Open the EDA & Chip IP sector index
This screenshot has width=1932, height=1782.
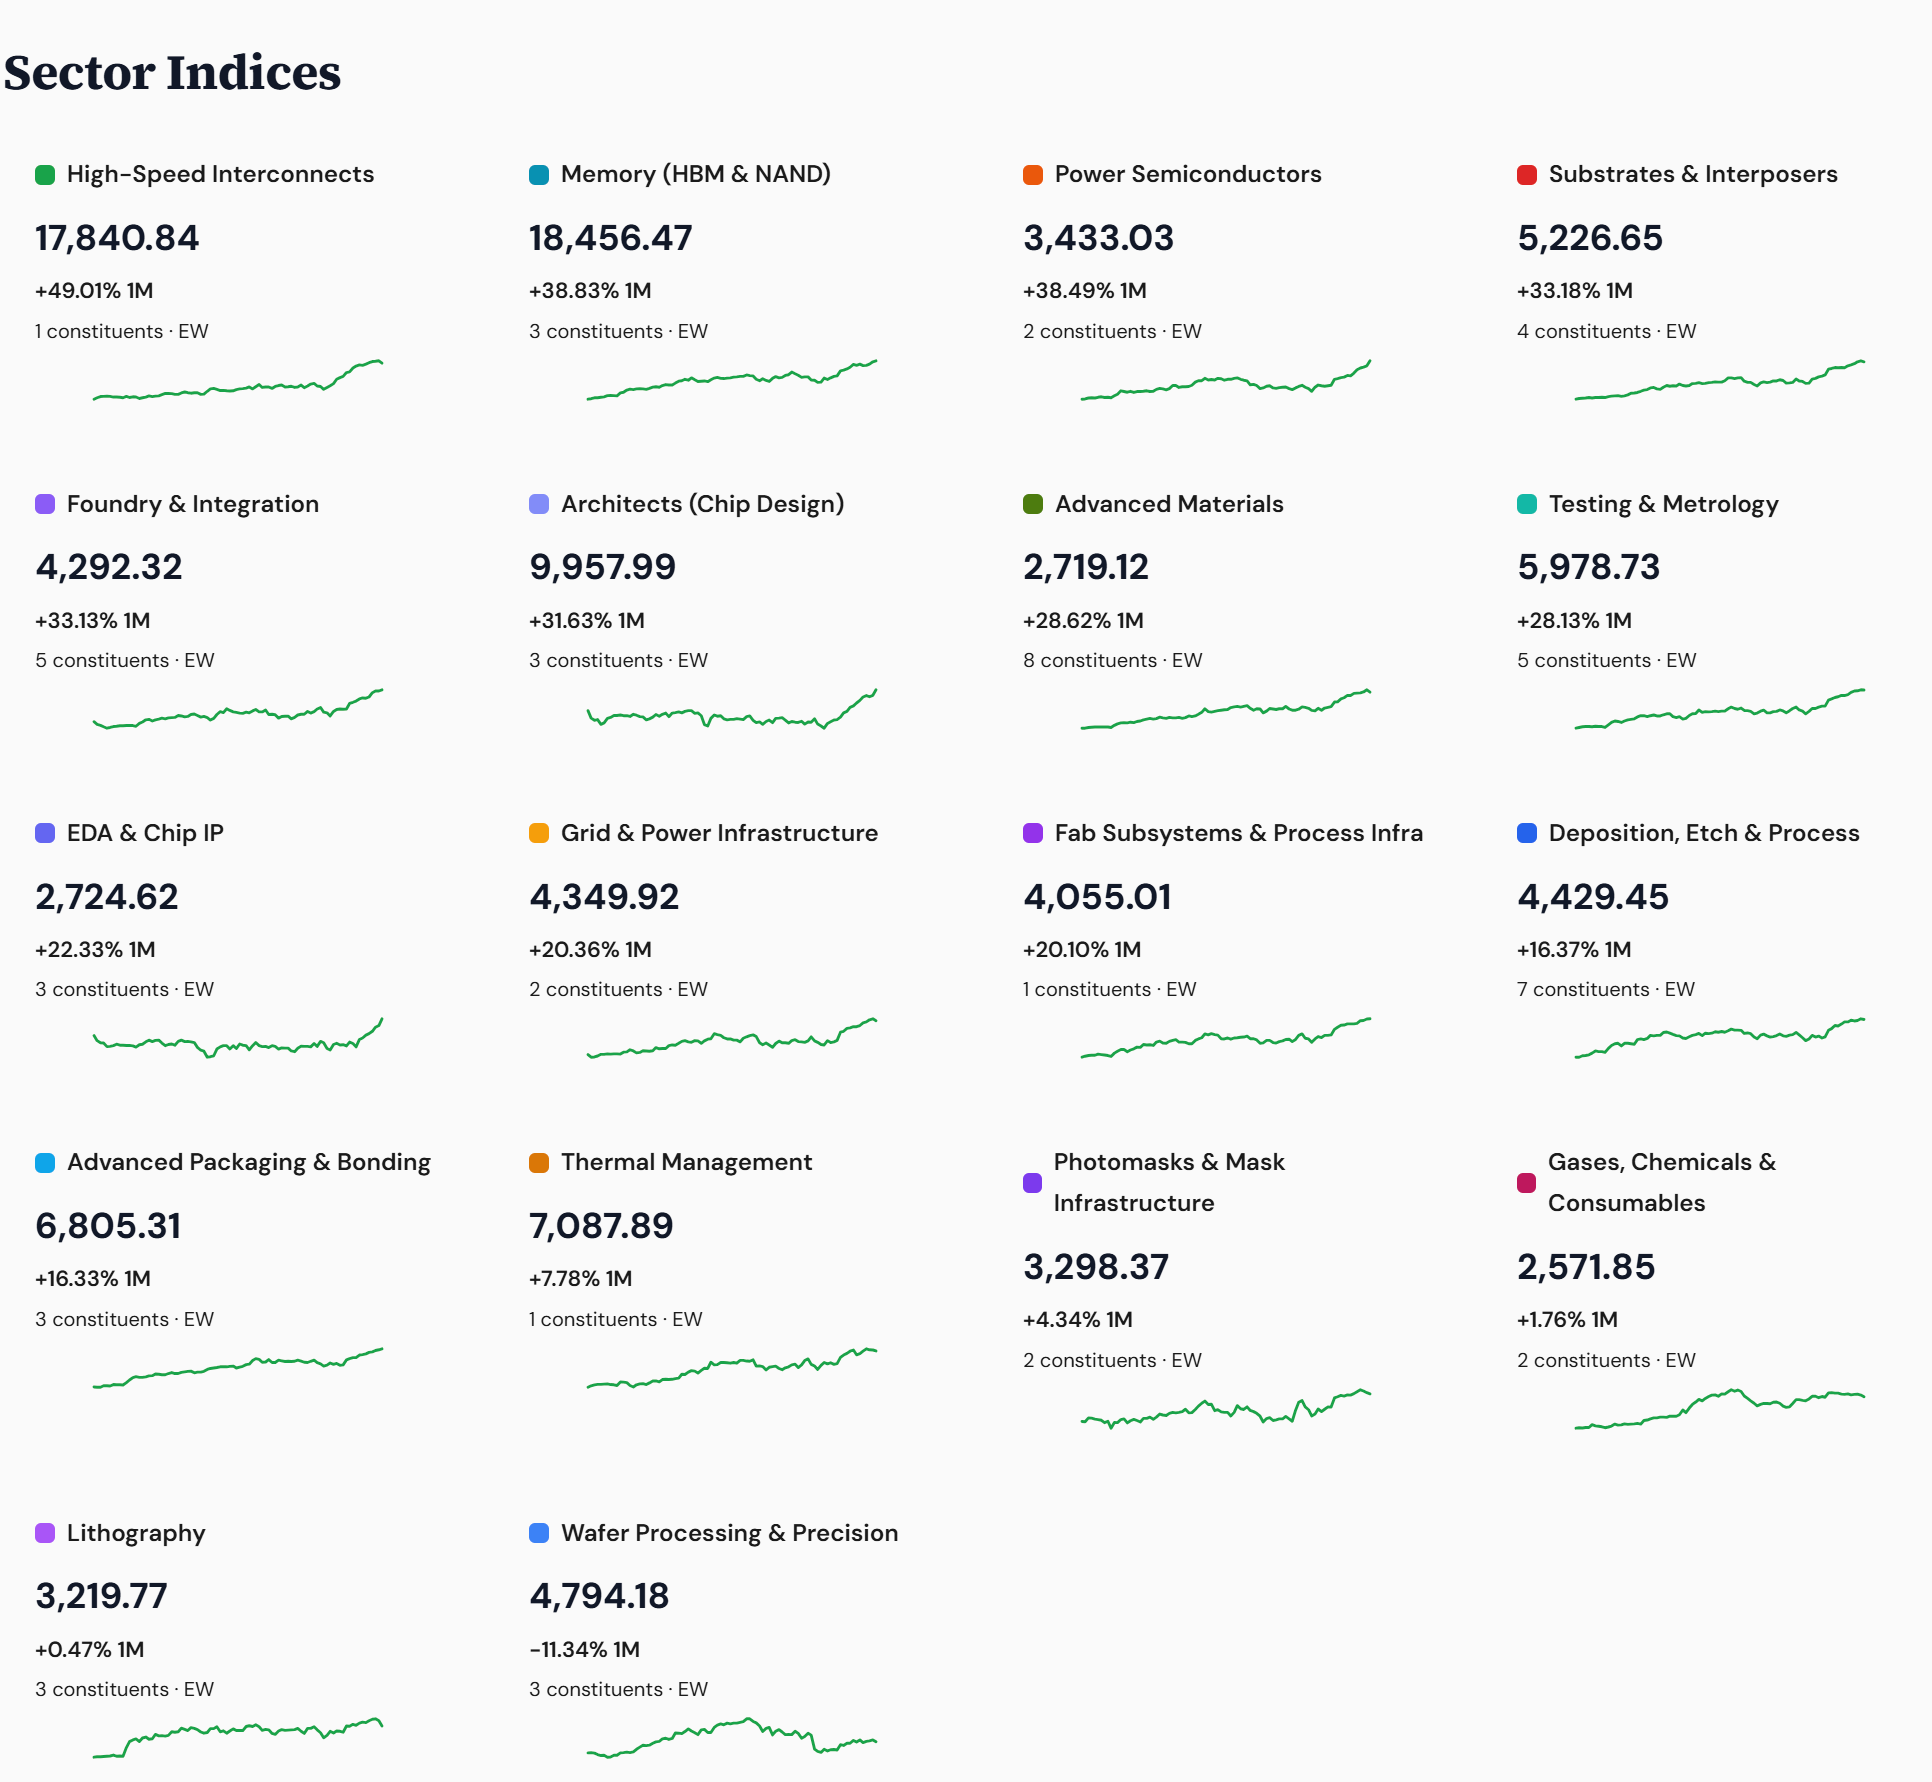(x=145, y=833)
